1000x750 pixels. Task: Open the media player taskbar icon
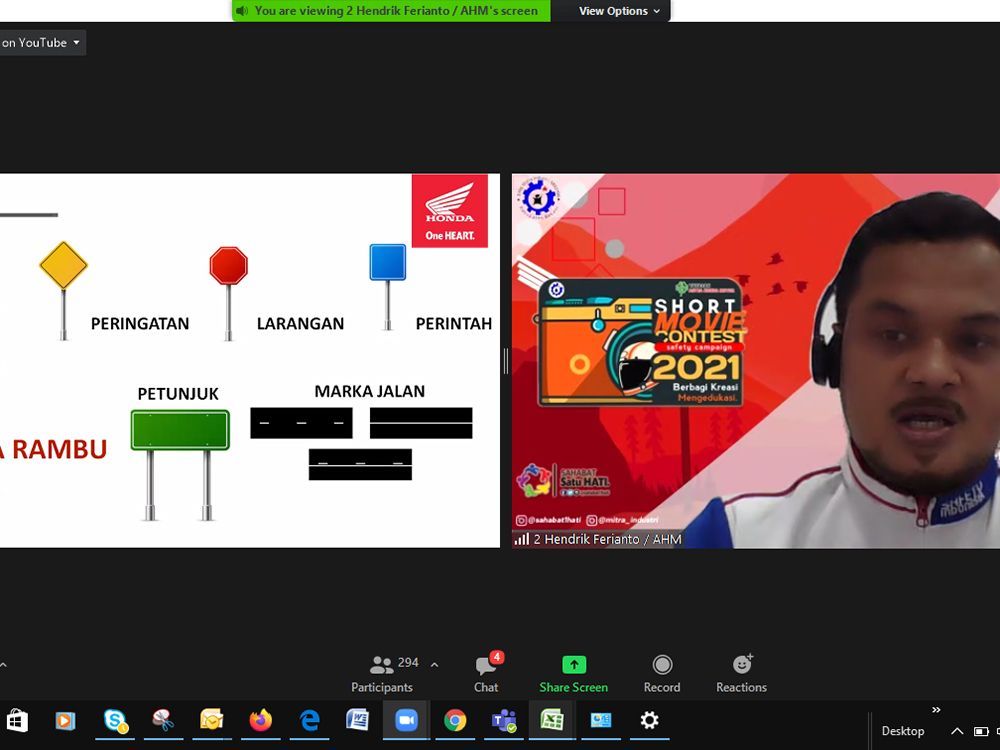[x=65, y=721]
